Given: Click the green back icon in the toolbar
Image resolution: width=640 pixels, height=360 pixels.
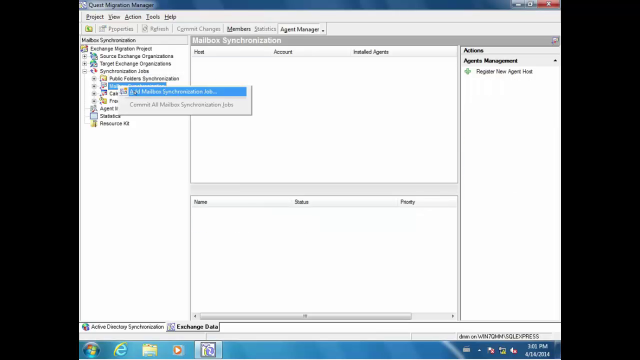Looking at the screenshot, I should 89,29.
